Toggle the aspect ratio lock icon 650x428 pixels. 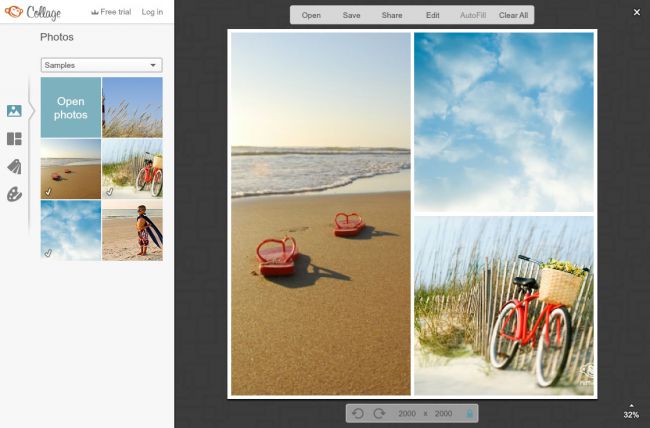[x=470, y=413]
